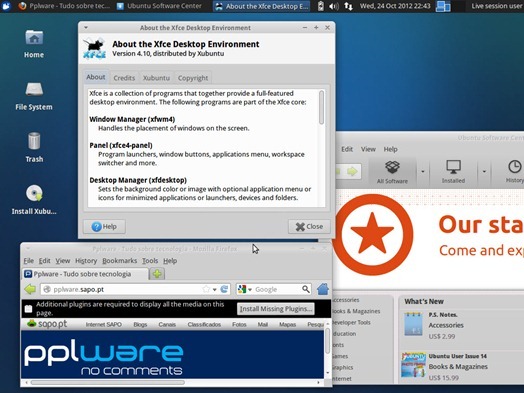Screen dimensions: 524x393
Task: Launch the Install Xubuntu desktop icon
Action: pos(34,200)
